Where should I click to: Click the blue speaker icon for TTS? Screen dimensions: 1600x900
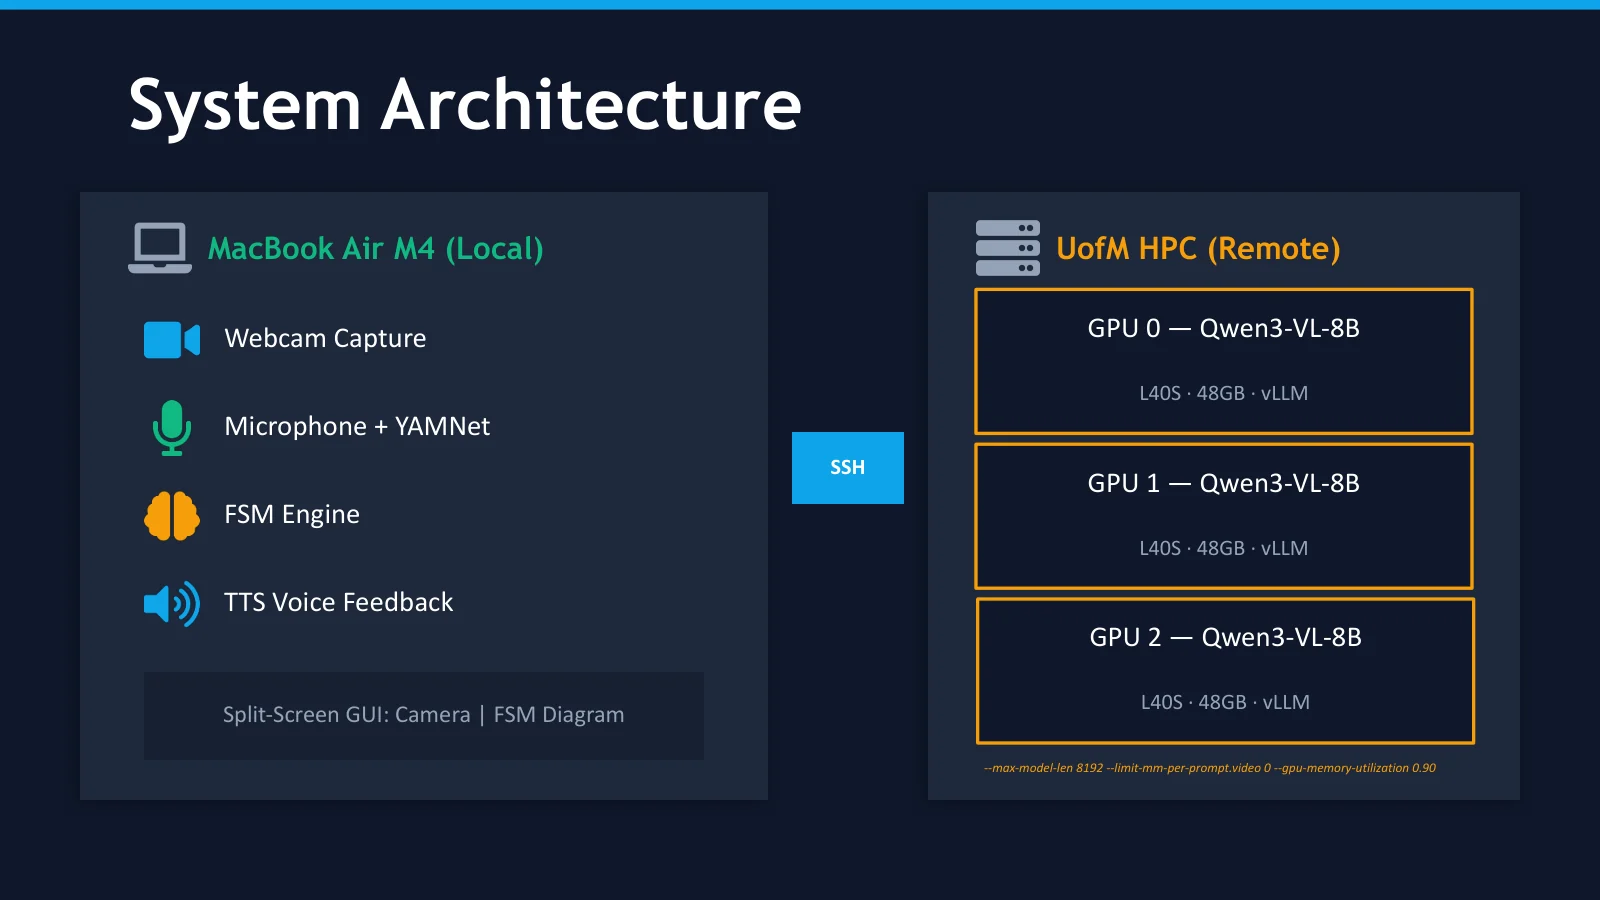point(172,604)
